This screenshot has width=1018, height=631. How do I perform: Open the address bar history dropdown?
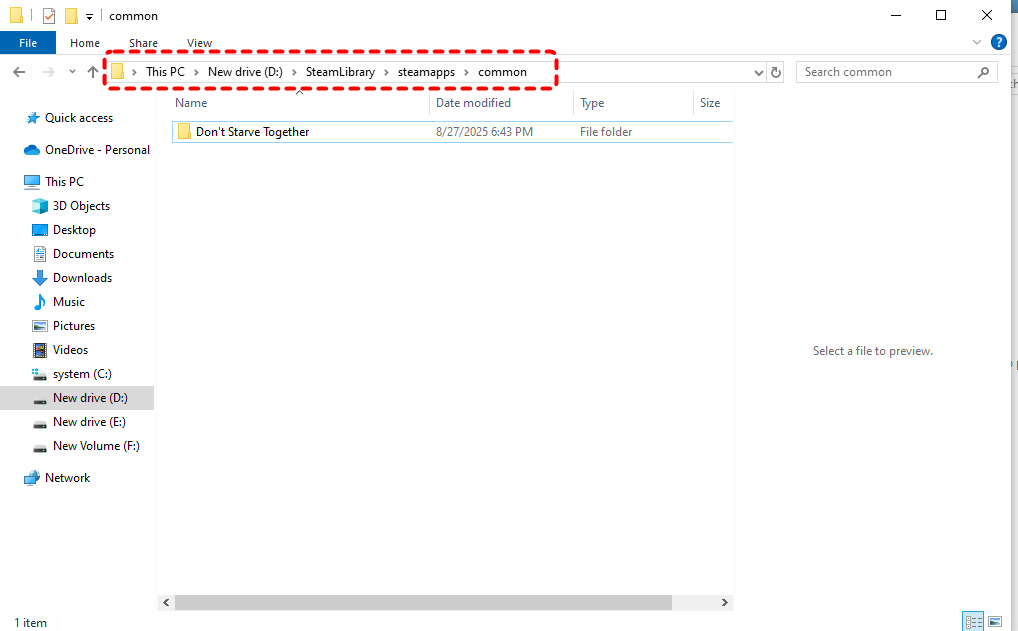click(758, 72)
